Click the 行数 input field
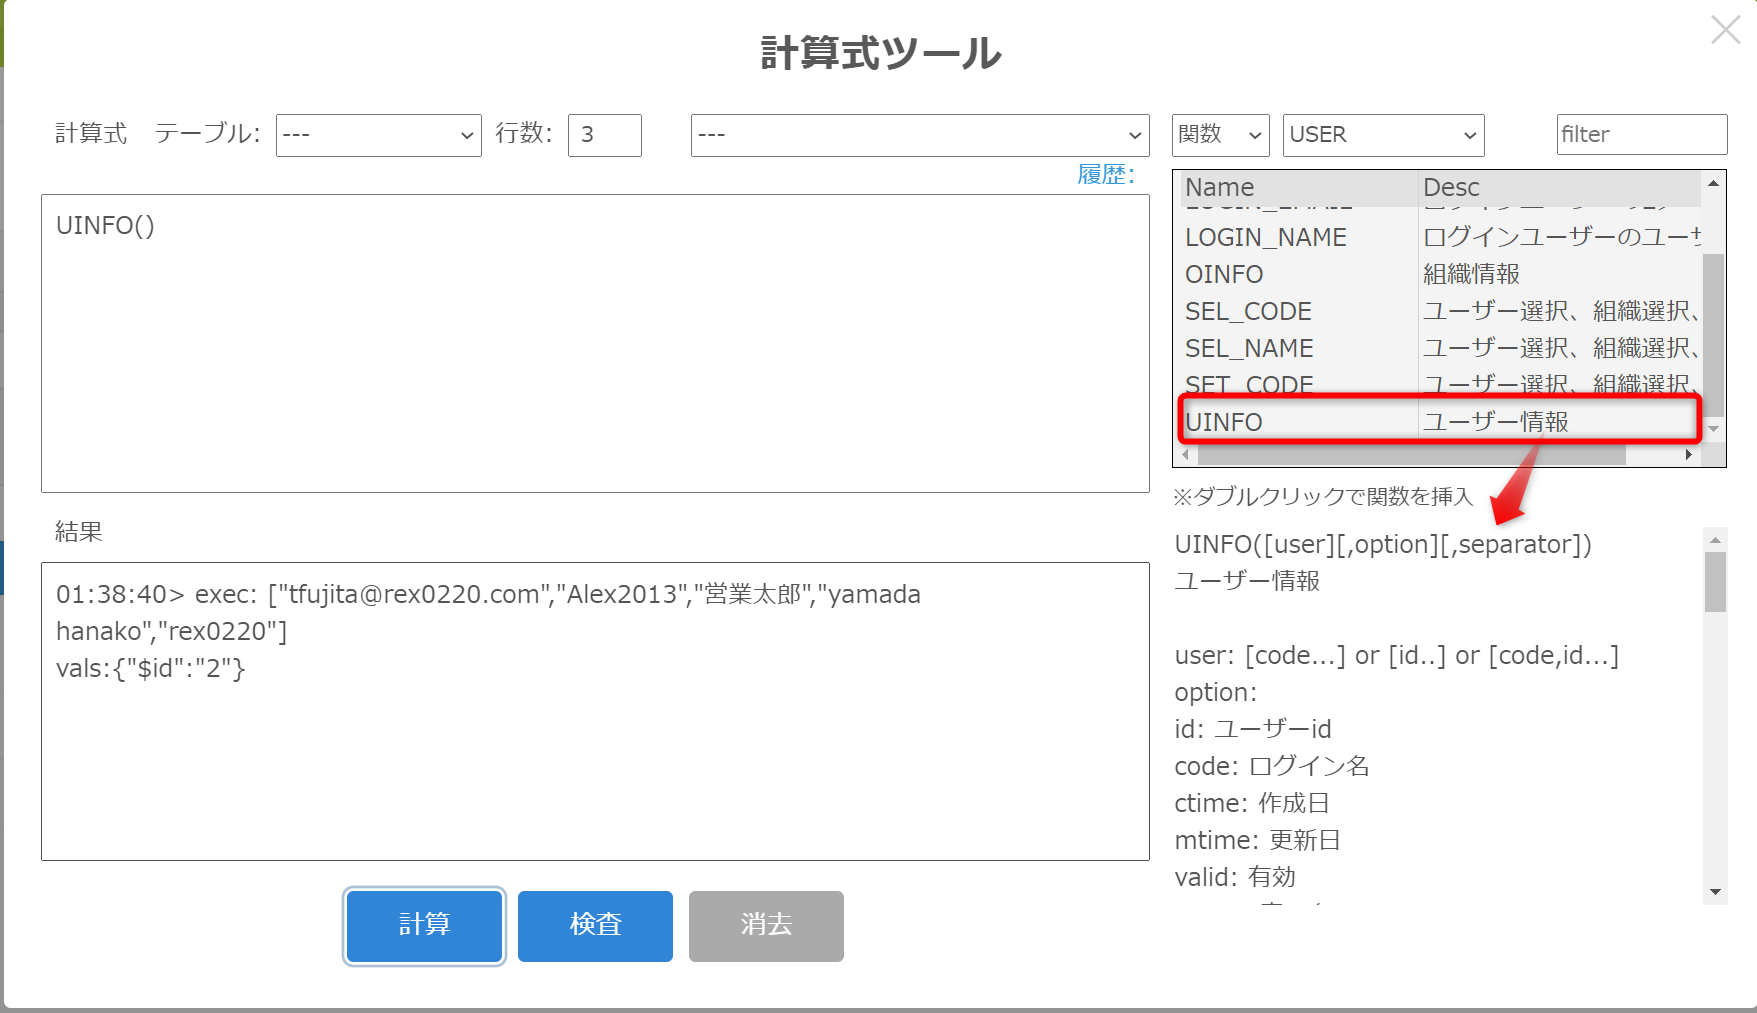 (605, 135)
